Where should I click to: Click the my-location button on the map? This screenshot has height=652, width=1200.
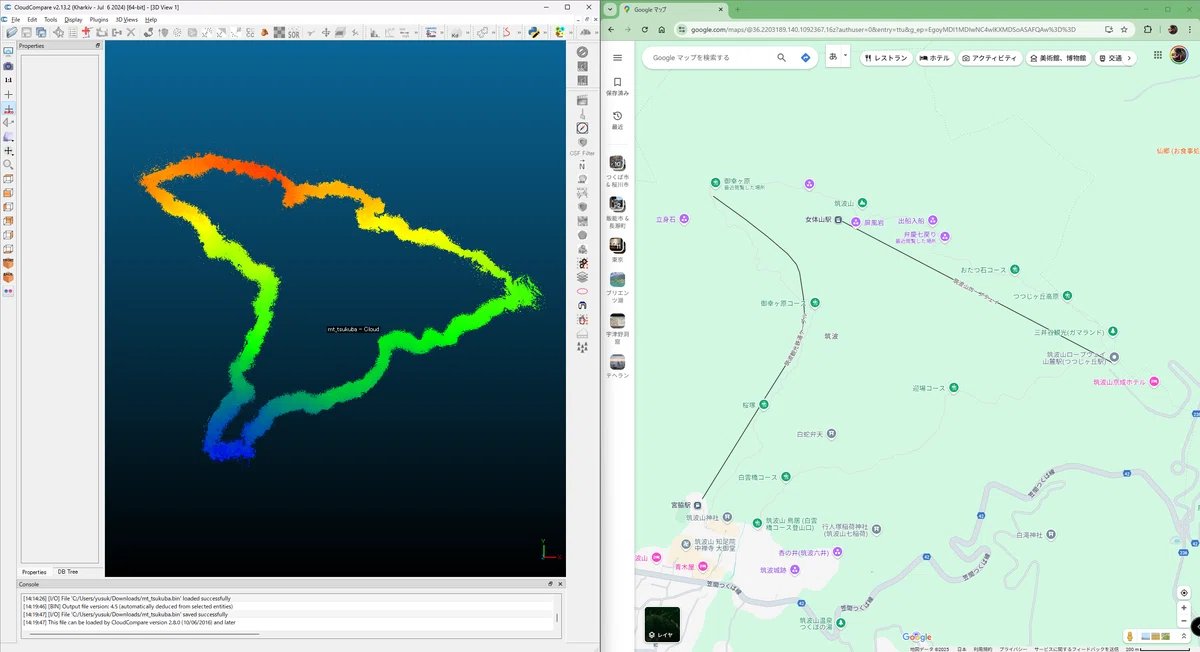click(1184, 593)
